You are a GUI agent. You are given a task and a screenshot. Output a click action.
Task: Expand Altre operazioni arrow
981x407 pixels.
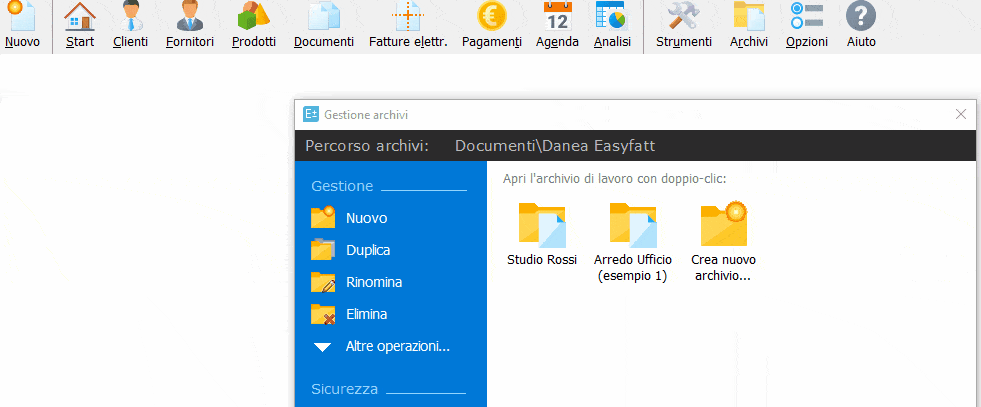(x=322, y=346)
